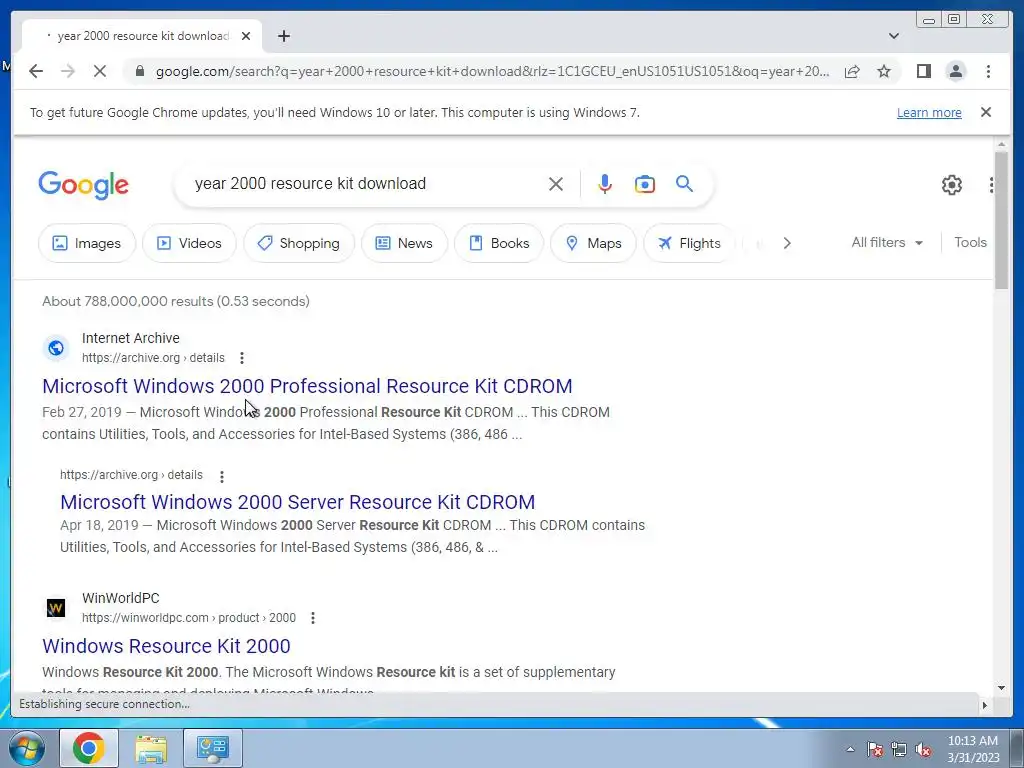Bookmark this page with the star
The image size is (1024, 768).
pos(884,71)
